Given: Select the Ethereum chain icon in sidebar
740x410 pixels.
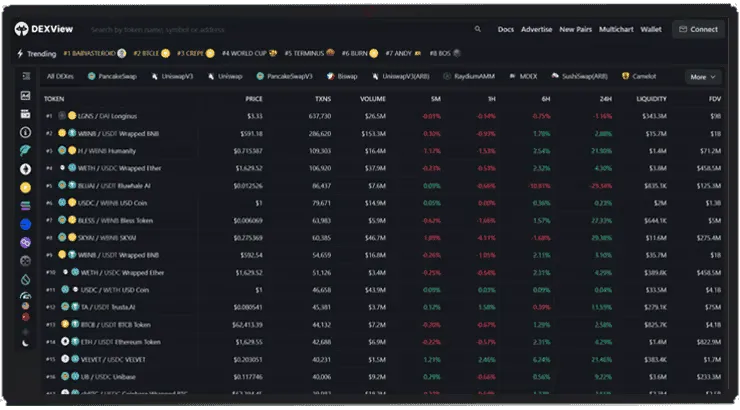Looking at the screenshot, I should pos(25,169).
